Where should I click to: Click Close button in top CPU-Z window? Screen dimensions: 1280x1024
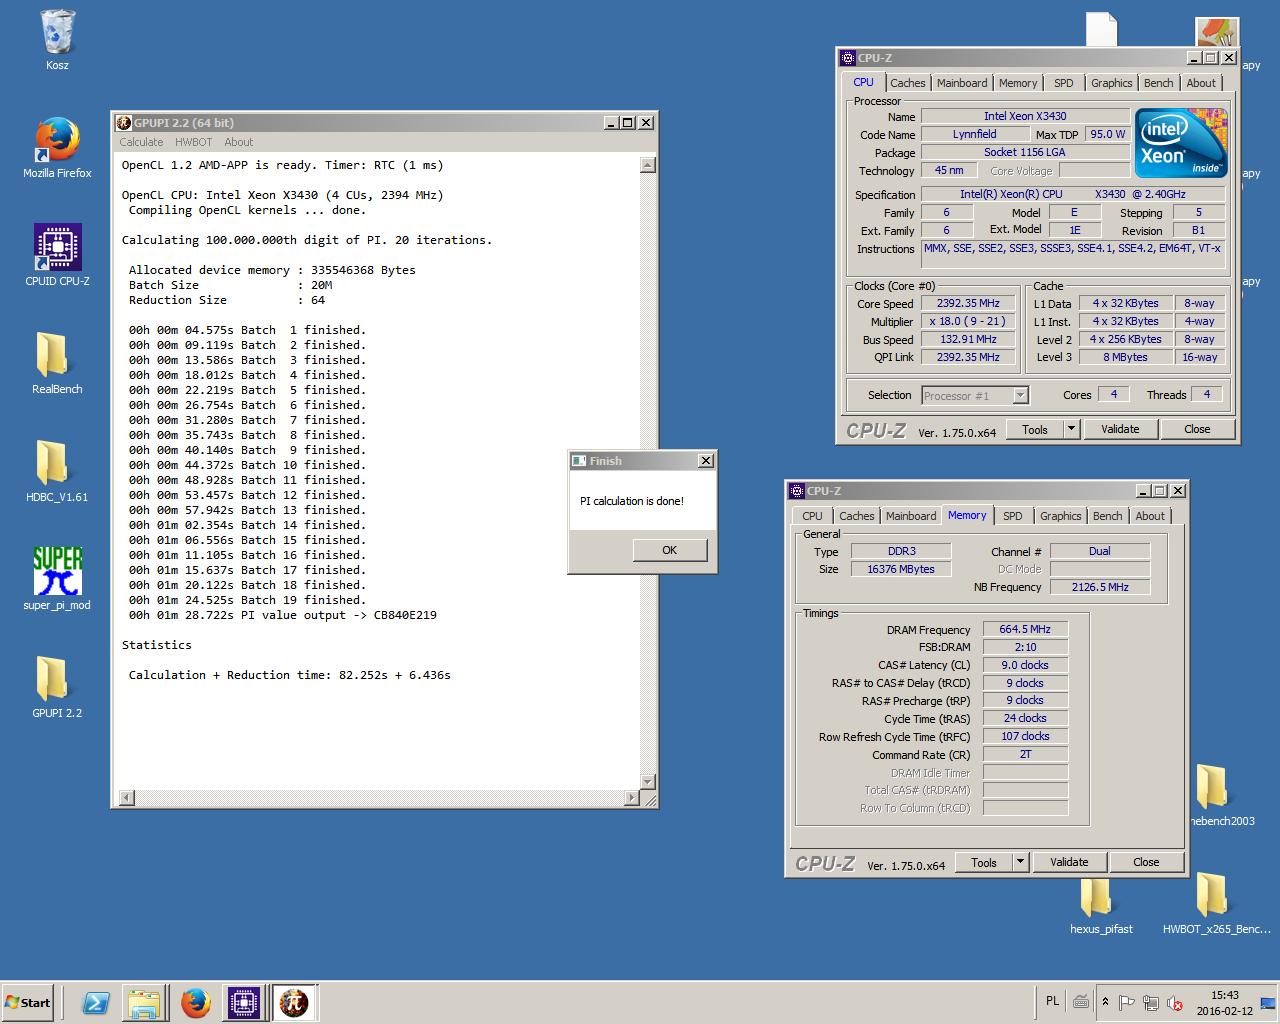(x=1197, y=429)
